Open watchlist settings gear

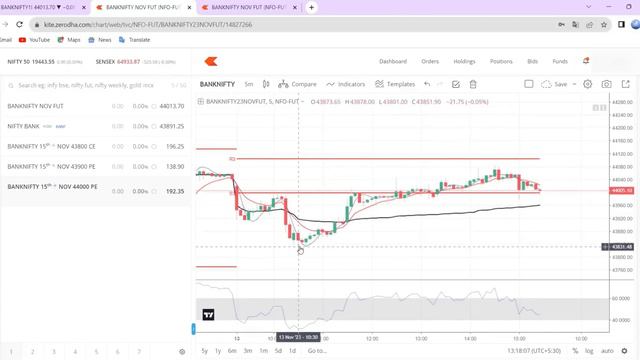tap(182, 351)
